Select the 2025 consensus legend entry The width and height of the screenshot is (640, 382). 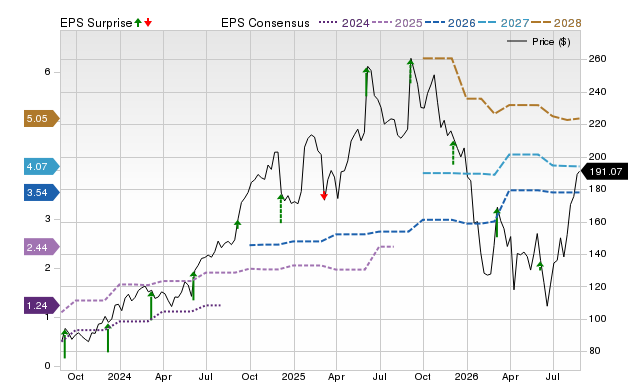(x=397, y=23)
